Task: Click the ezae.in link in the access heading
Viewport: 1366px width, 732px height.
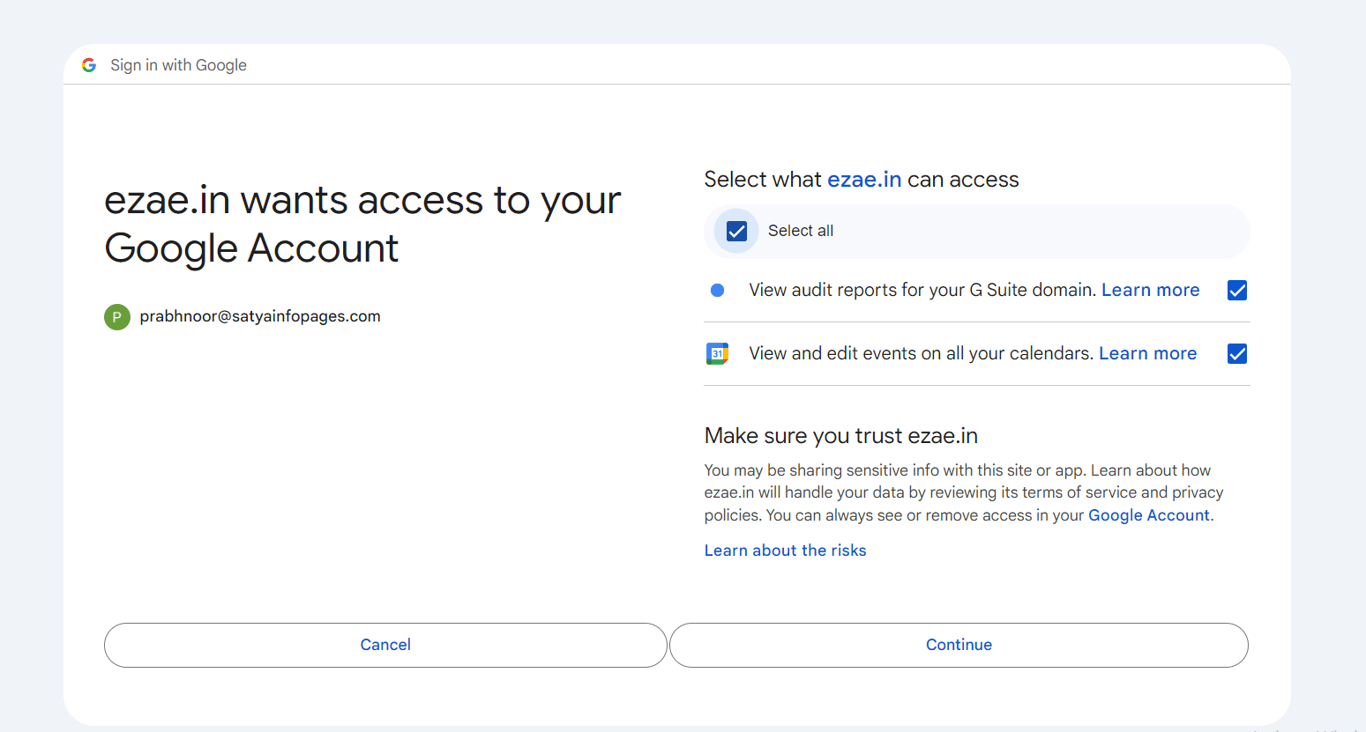Action: [x=864, y=180]
